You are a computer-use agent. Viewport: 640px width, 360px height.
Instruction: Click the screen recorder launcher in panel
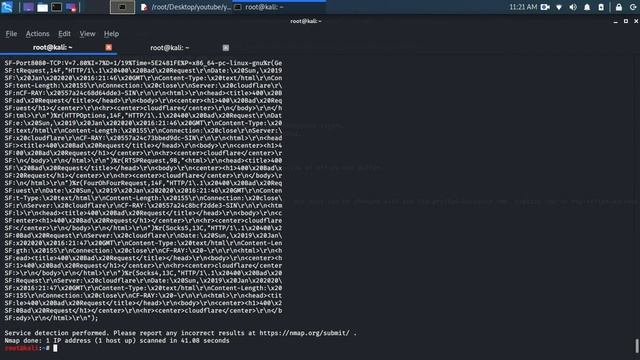[71, 7]
